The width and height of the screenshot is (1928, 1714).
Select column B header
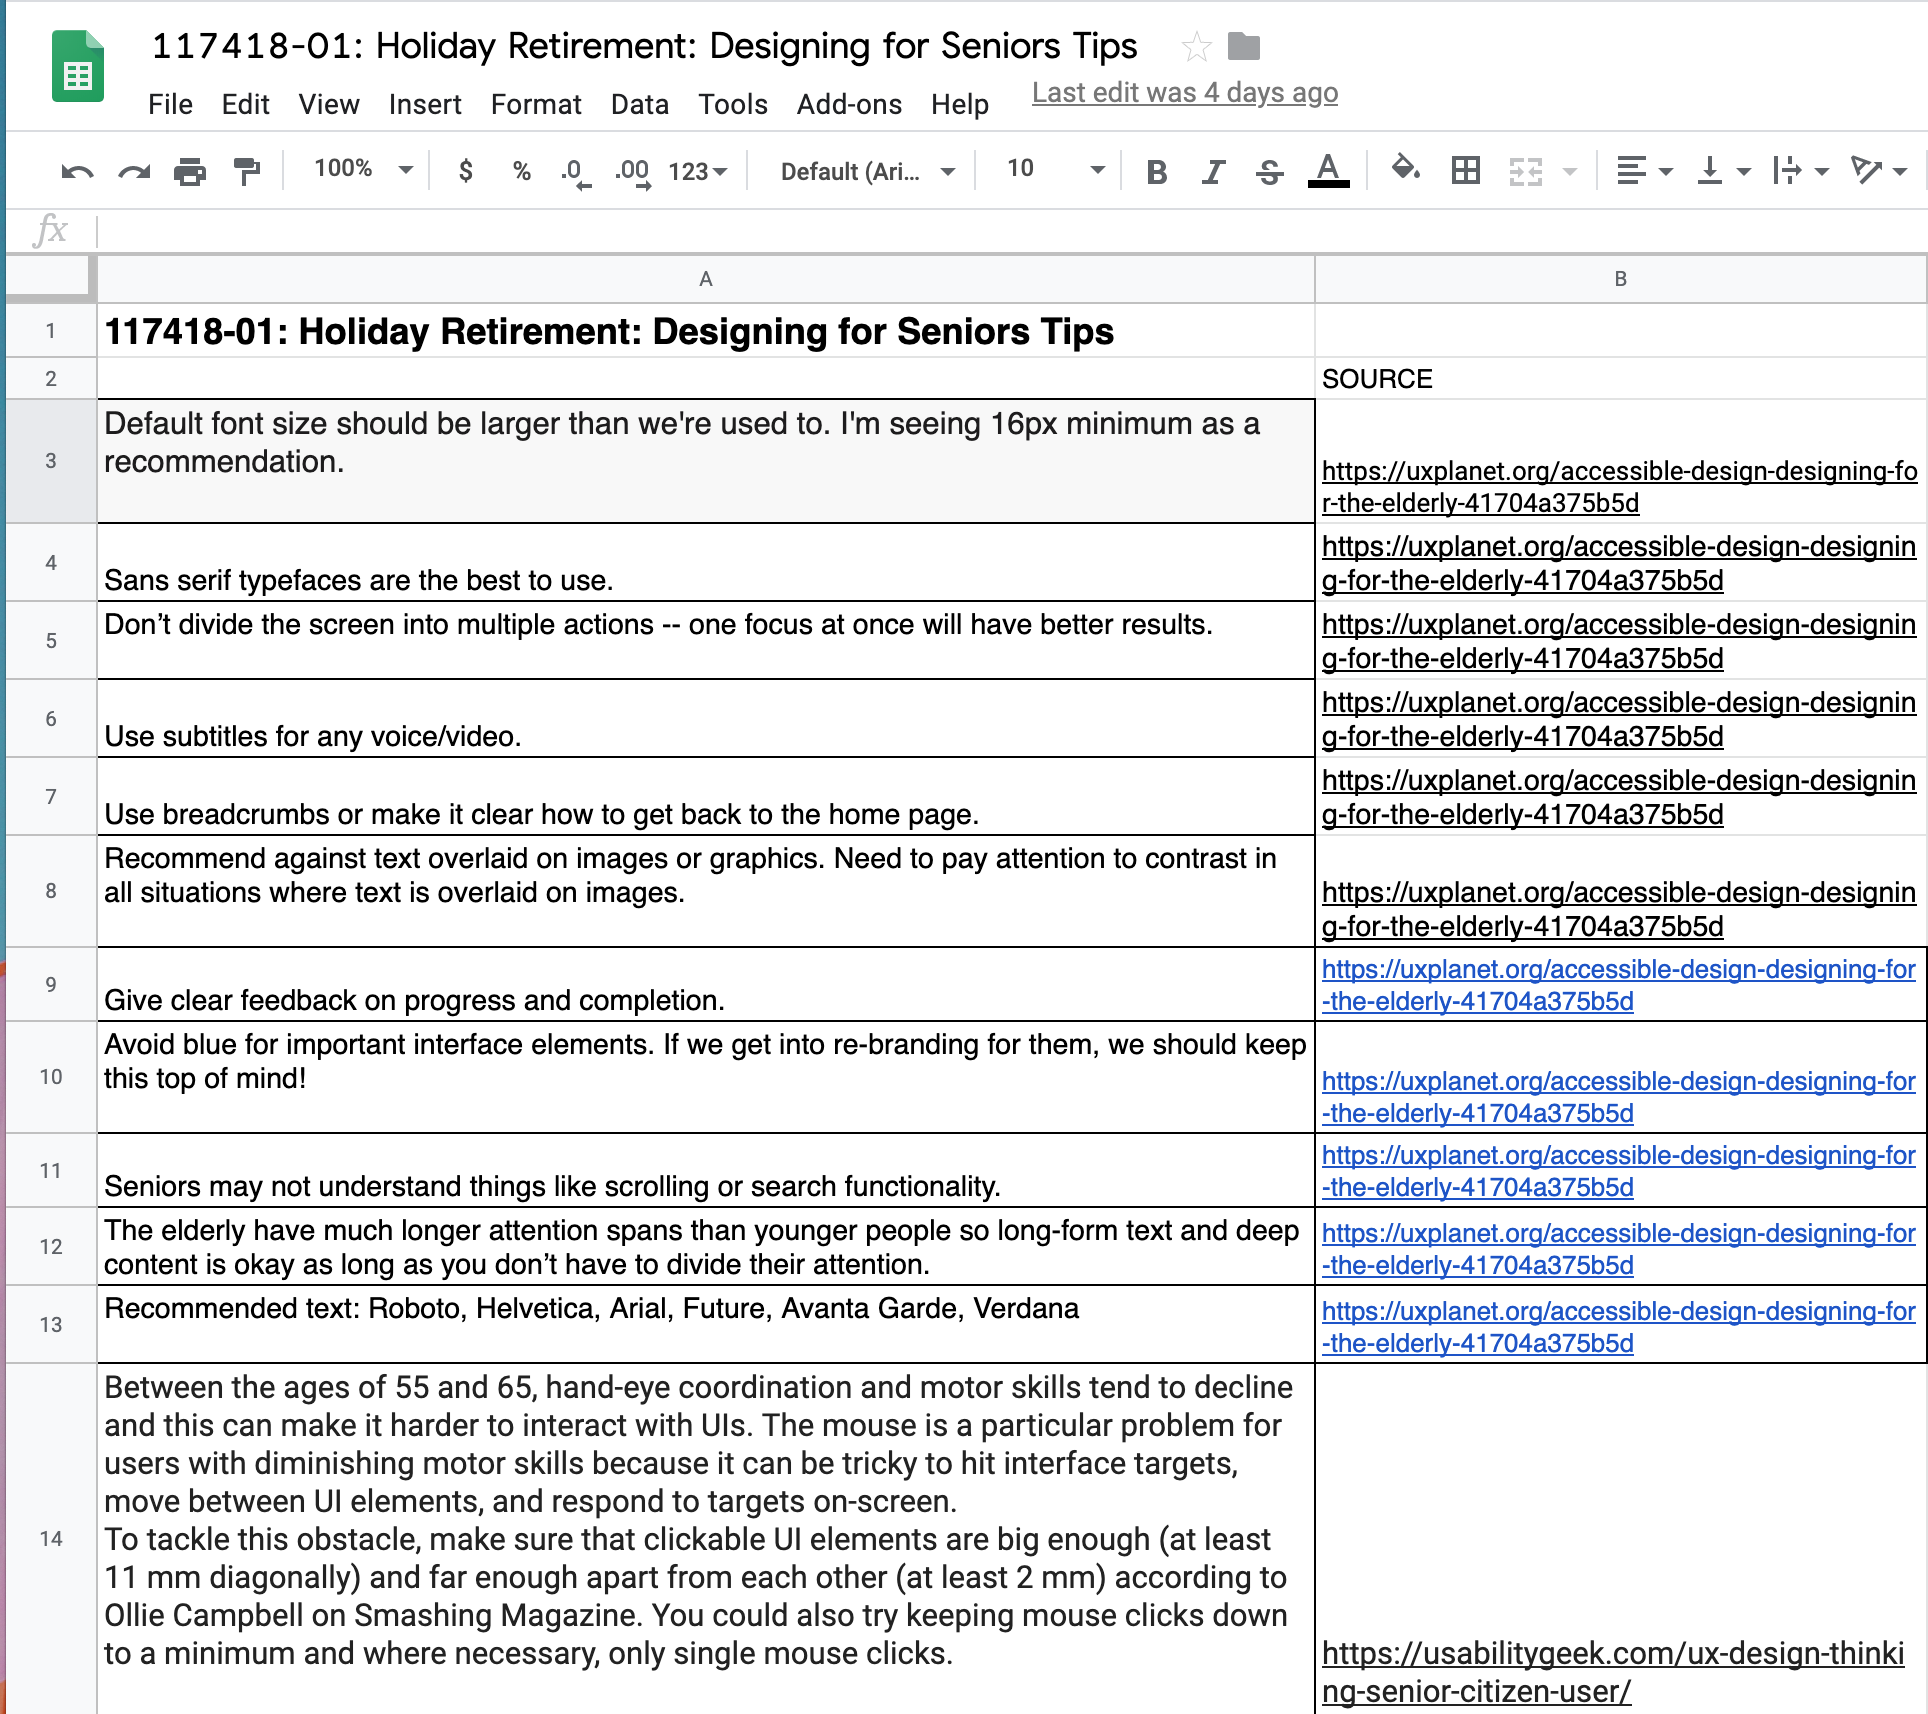coord(1621,279)
